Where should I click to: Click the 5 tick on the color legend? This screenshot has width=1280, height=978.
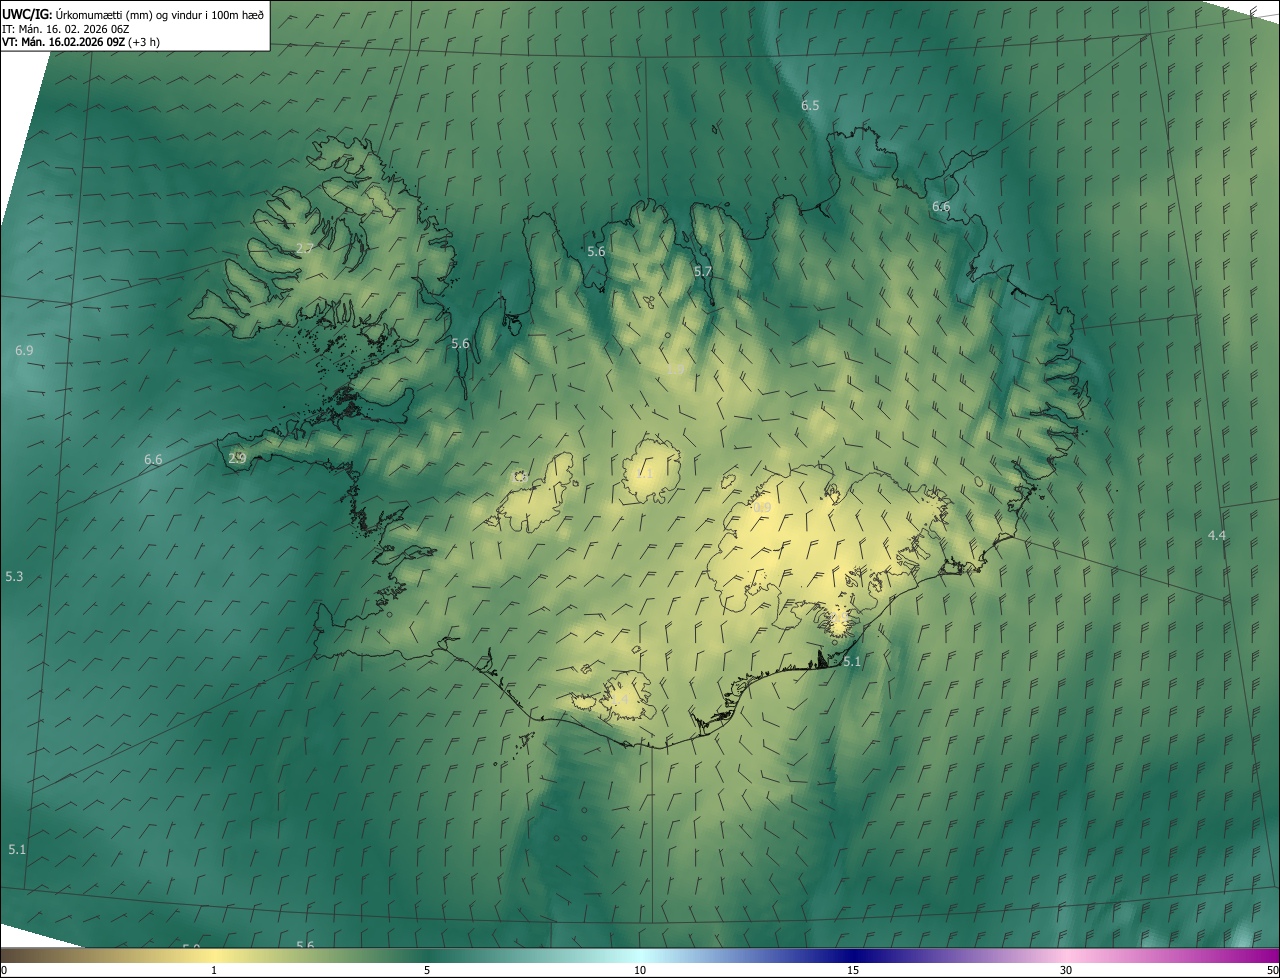(x=427, y=970)
